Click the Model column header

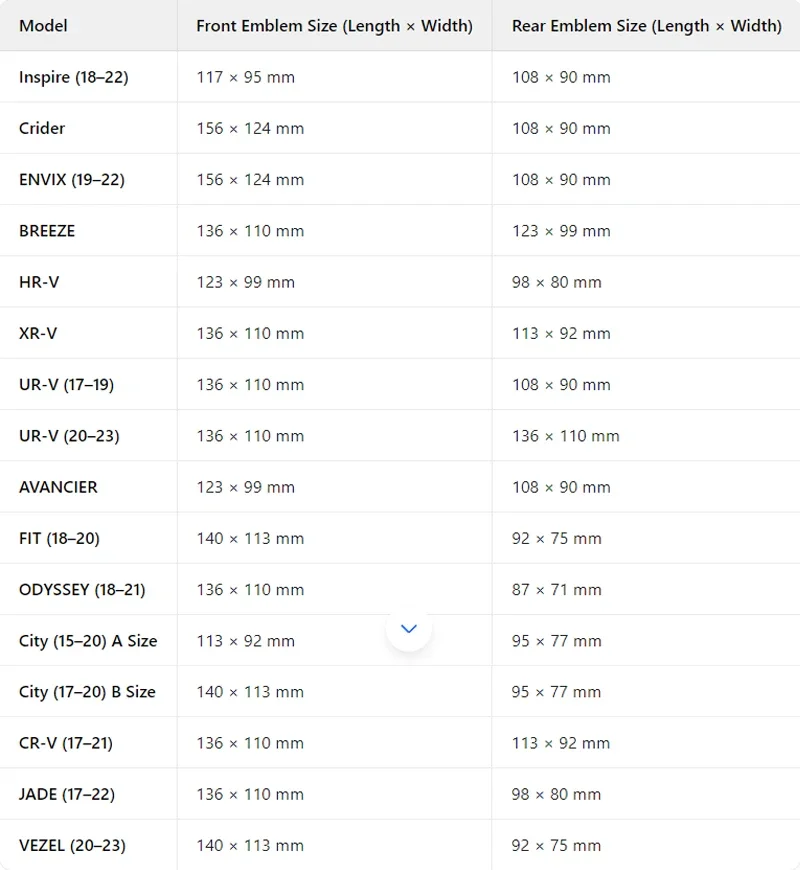[43, 26]
